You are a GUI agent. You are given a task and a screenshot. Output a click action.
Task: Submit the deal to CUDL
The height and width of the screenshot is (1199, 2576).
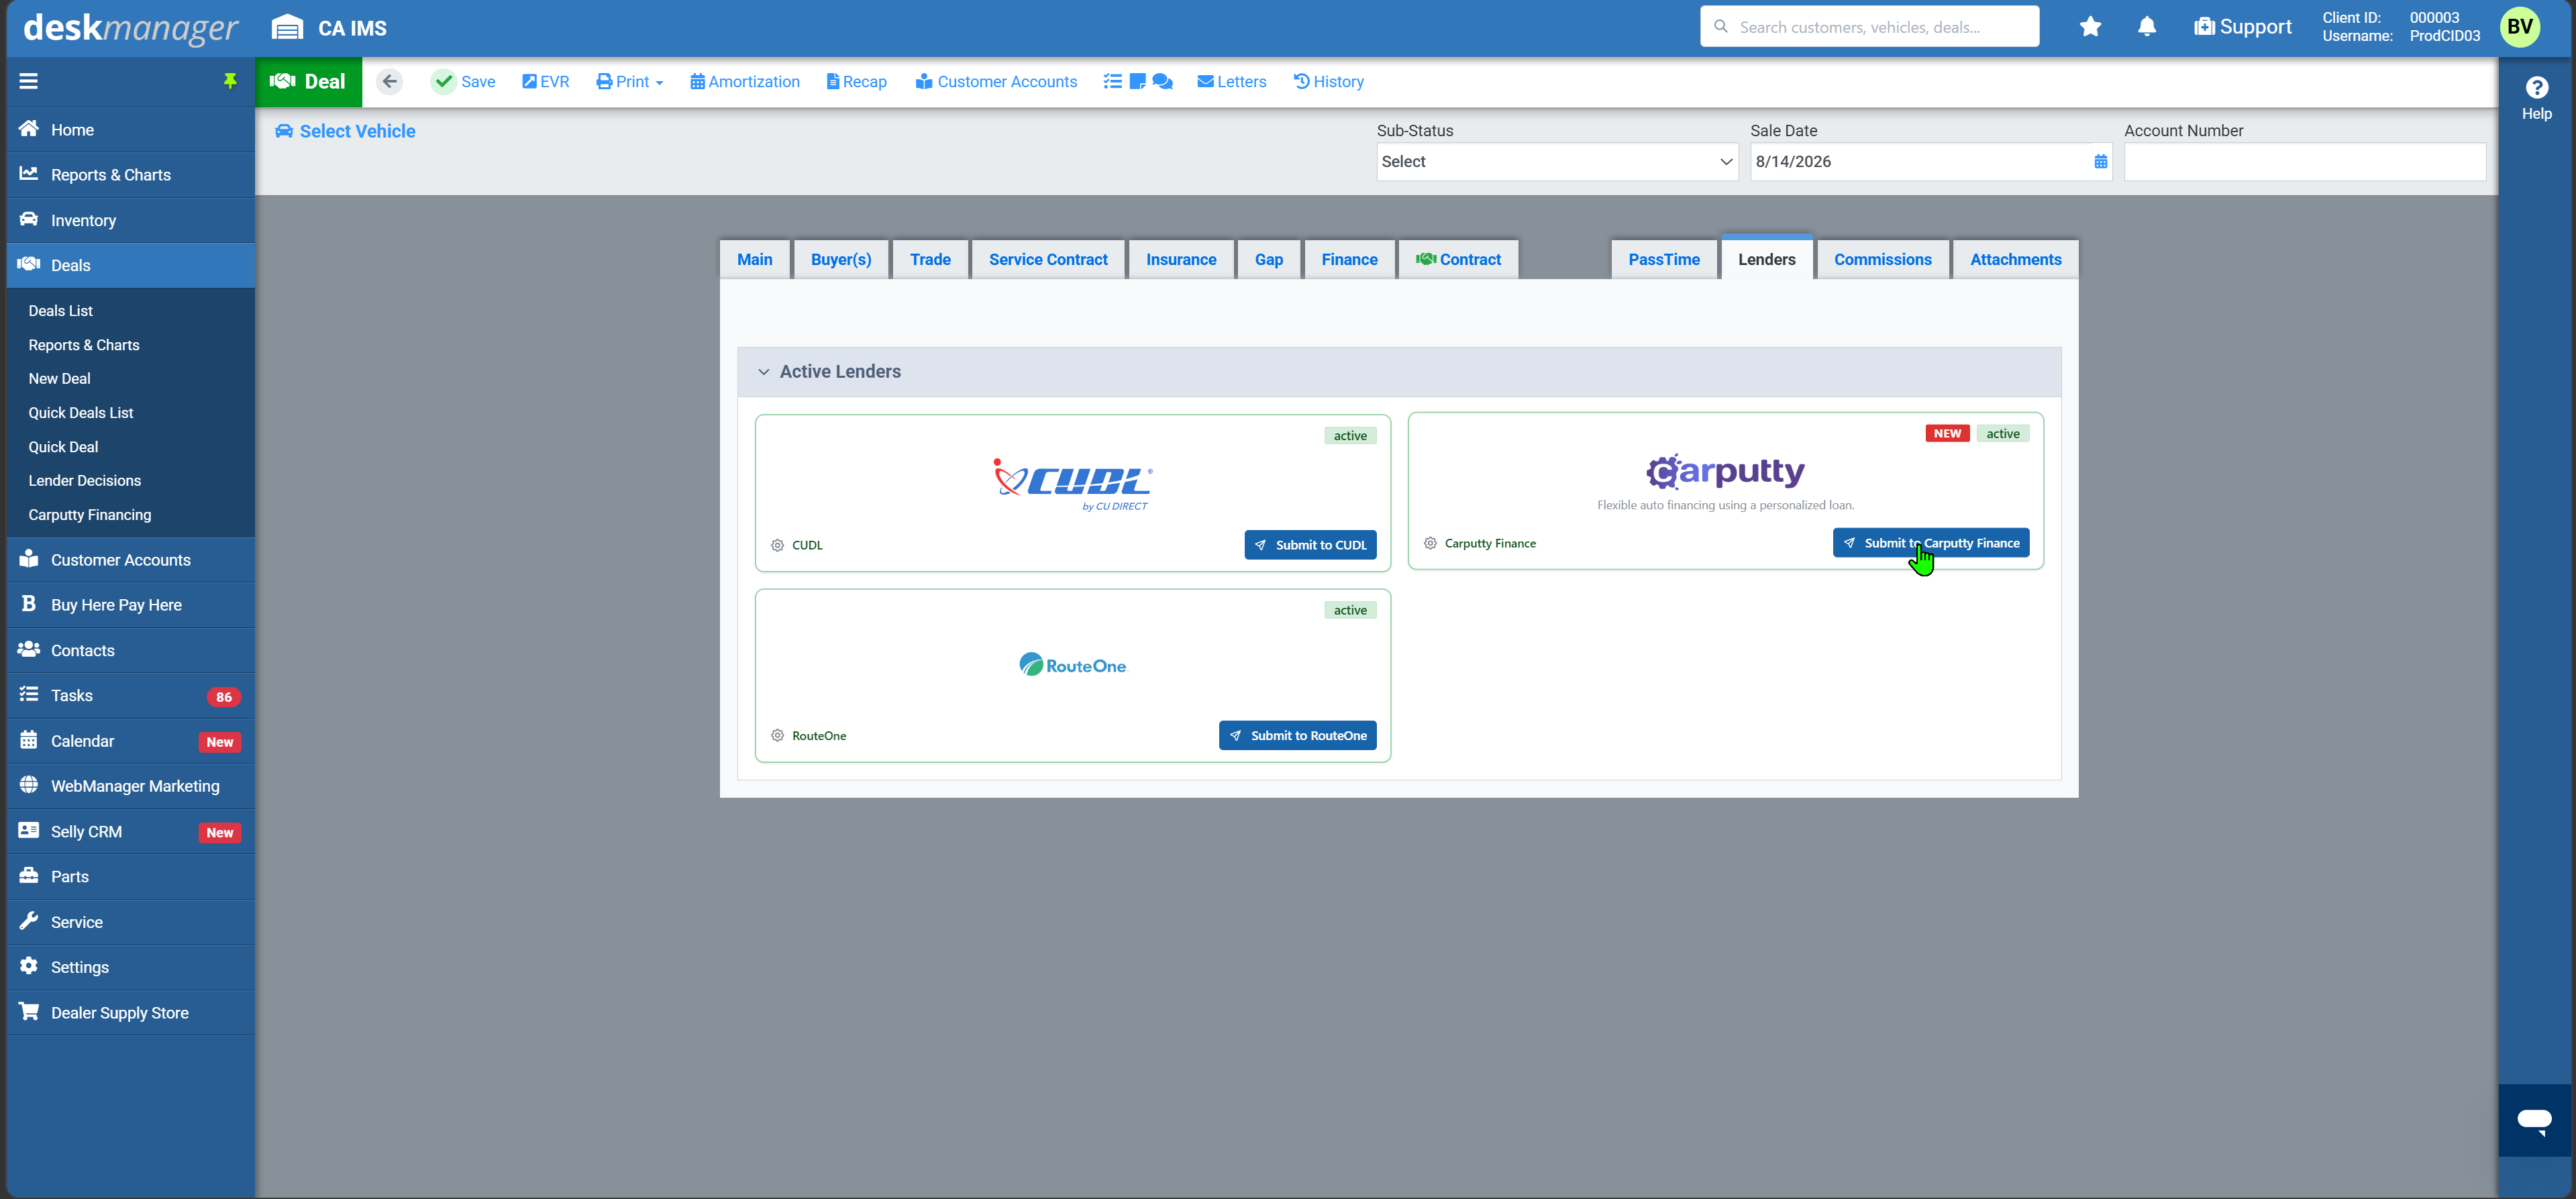click(x=1310, y=545)
